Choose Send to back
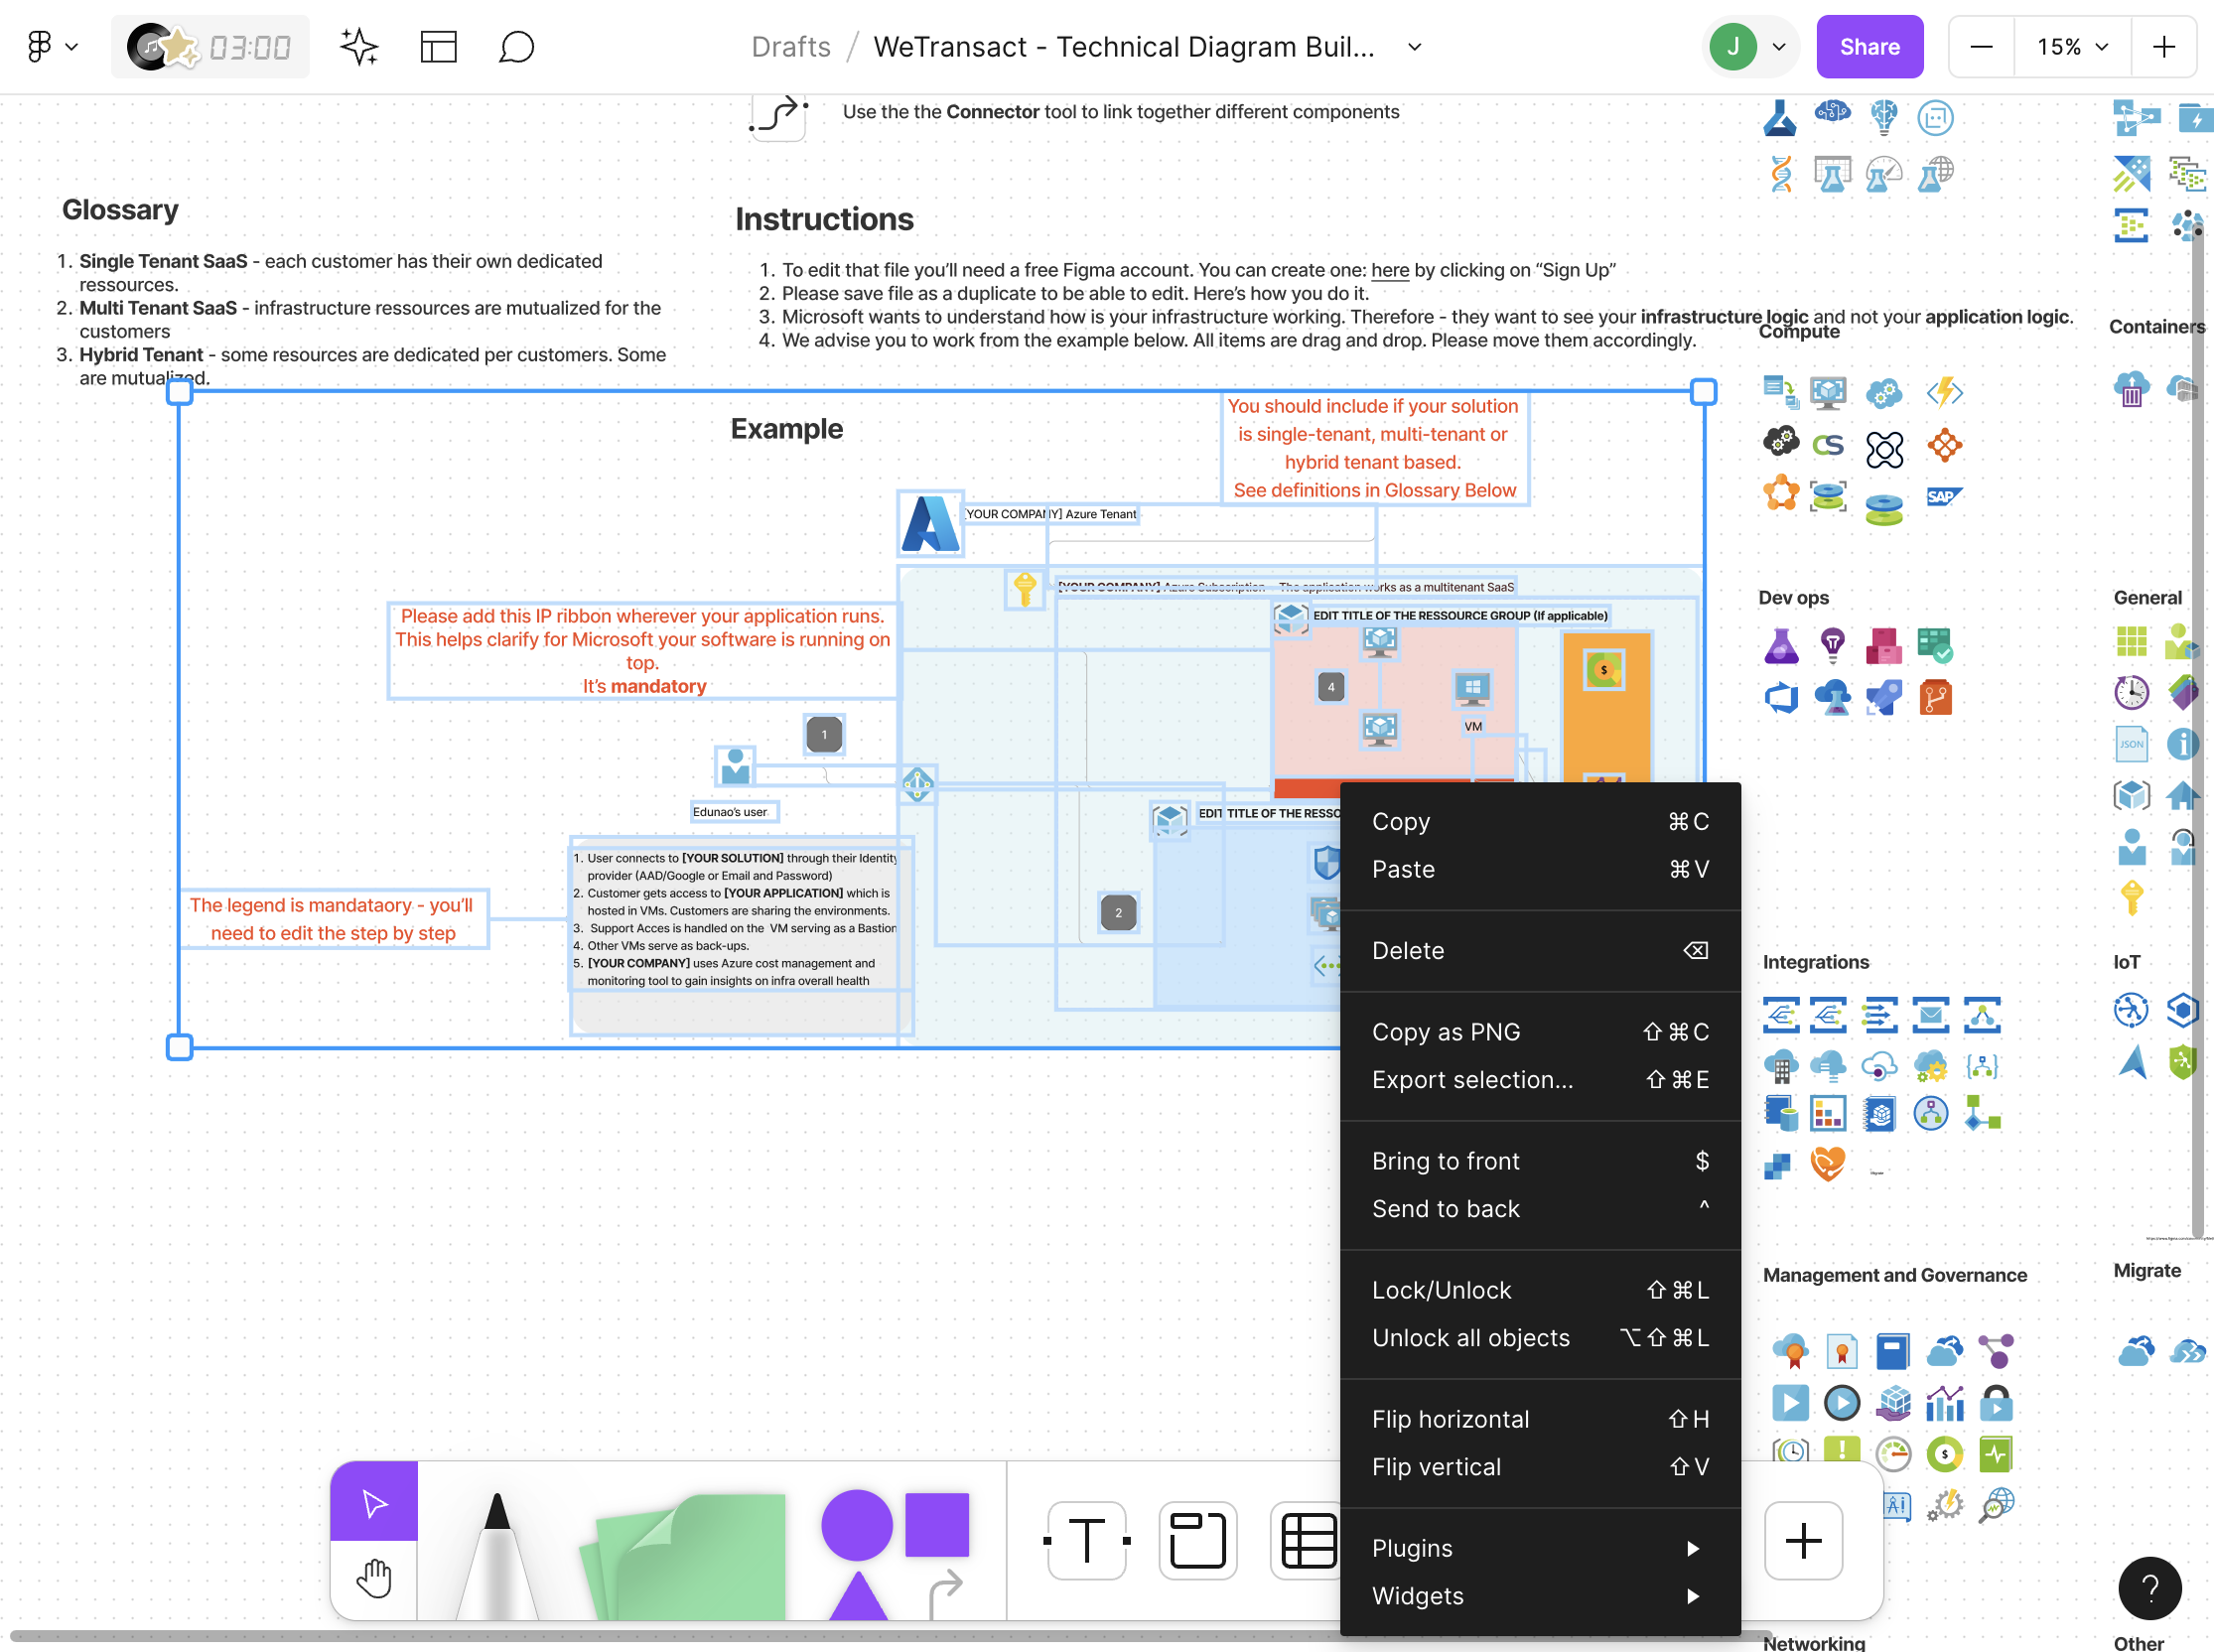This screenshot has width=2214, height=1652. (x=1540, y=1209)
